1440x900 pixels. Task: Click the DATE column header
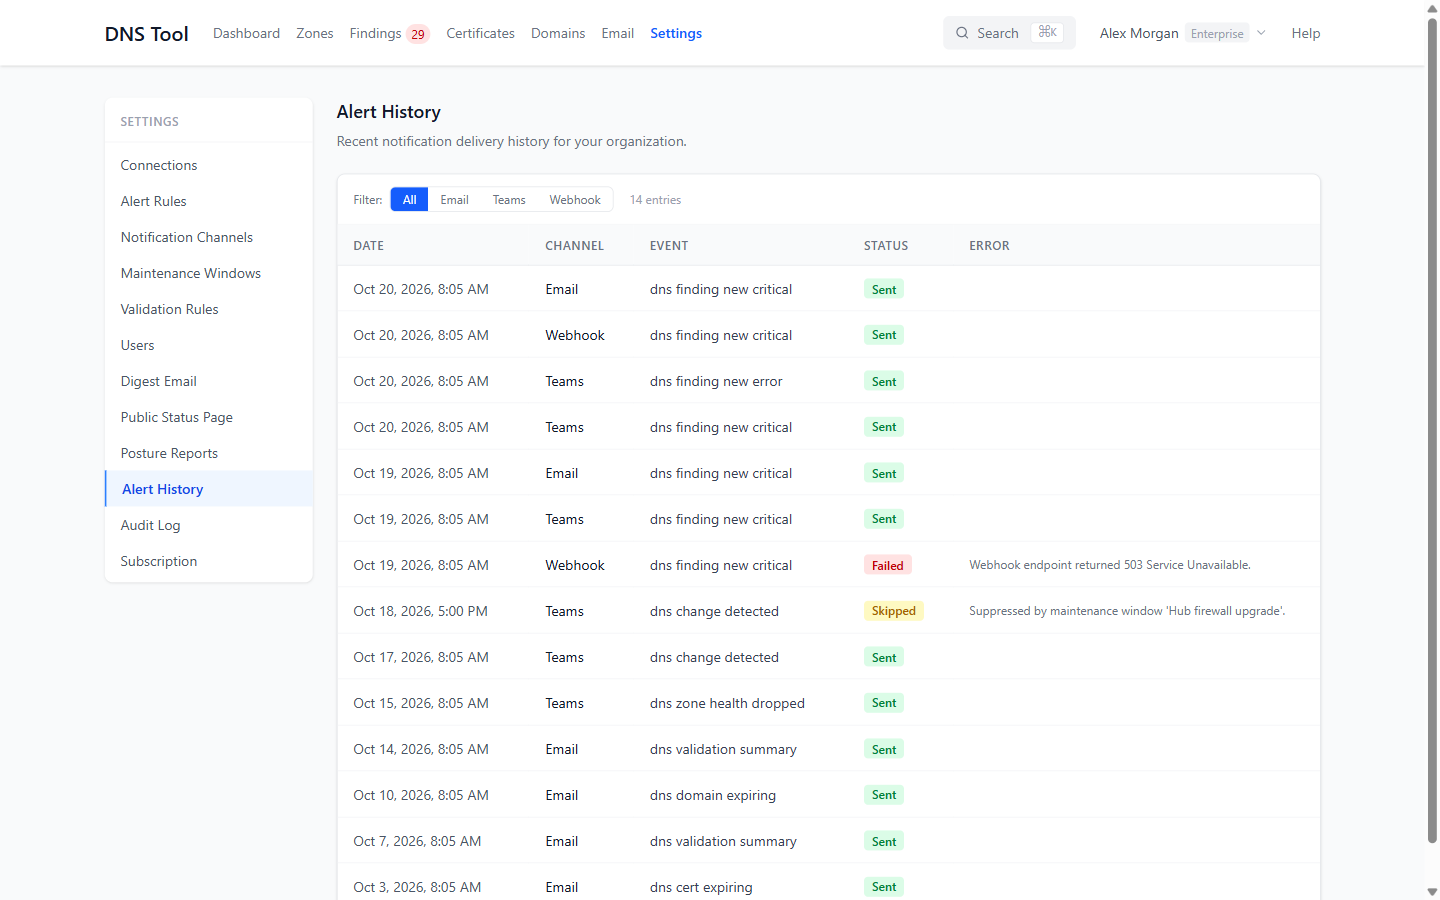(x=368, y=245)
